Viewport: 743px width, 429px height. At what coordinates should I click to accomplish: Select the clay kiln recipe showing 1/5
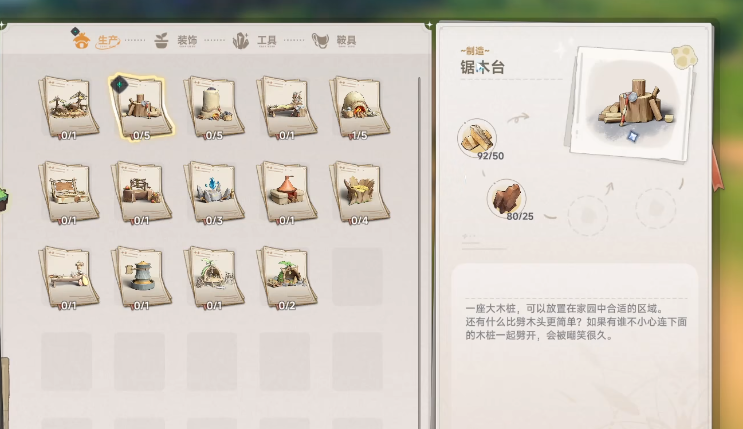coord(359,108)
